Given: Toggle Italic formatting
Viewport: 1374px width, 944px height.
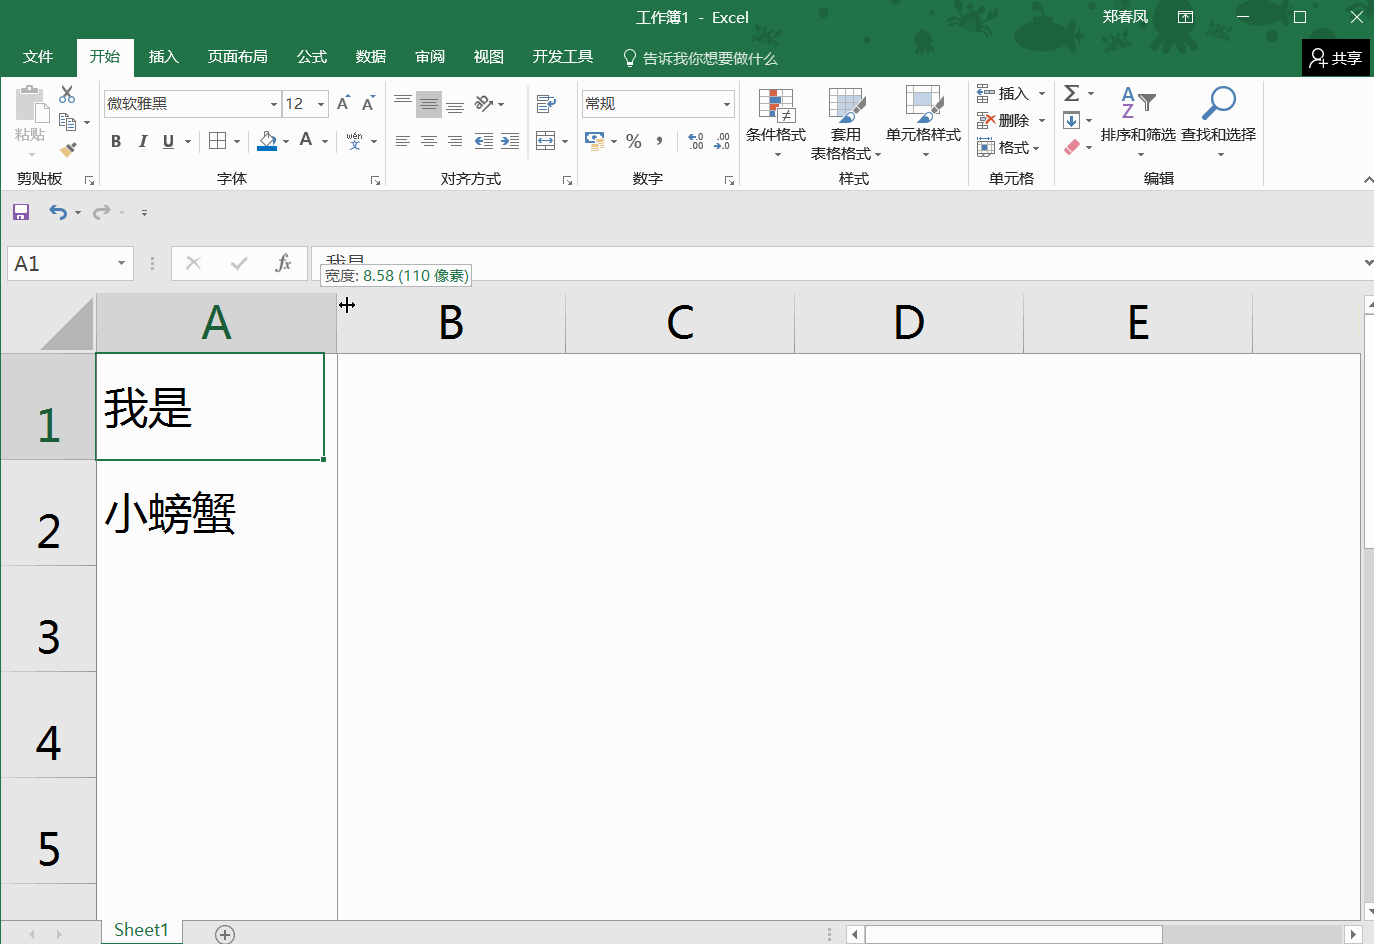Looking at the screenshot, I should [142, 141].
